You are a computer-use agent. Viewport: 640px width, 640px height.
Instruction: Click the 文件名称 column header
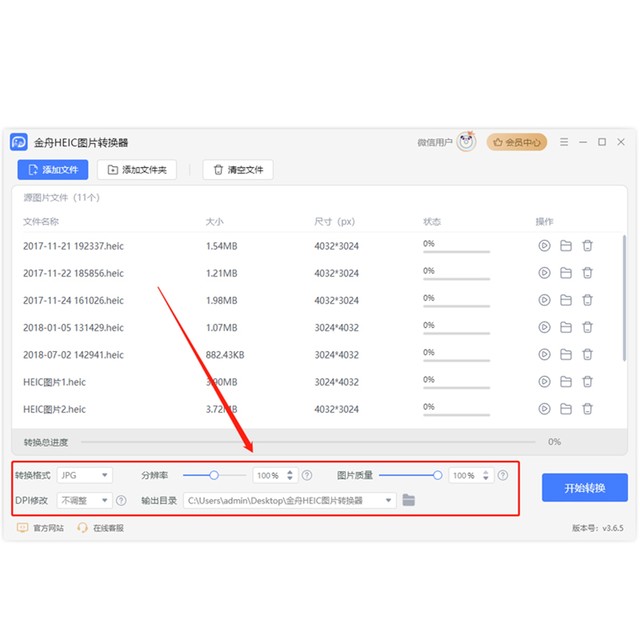tap(41, 222)
